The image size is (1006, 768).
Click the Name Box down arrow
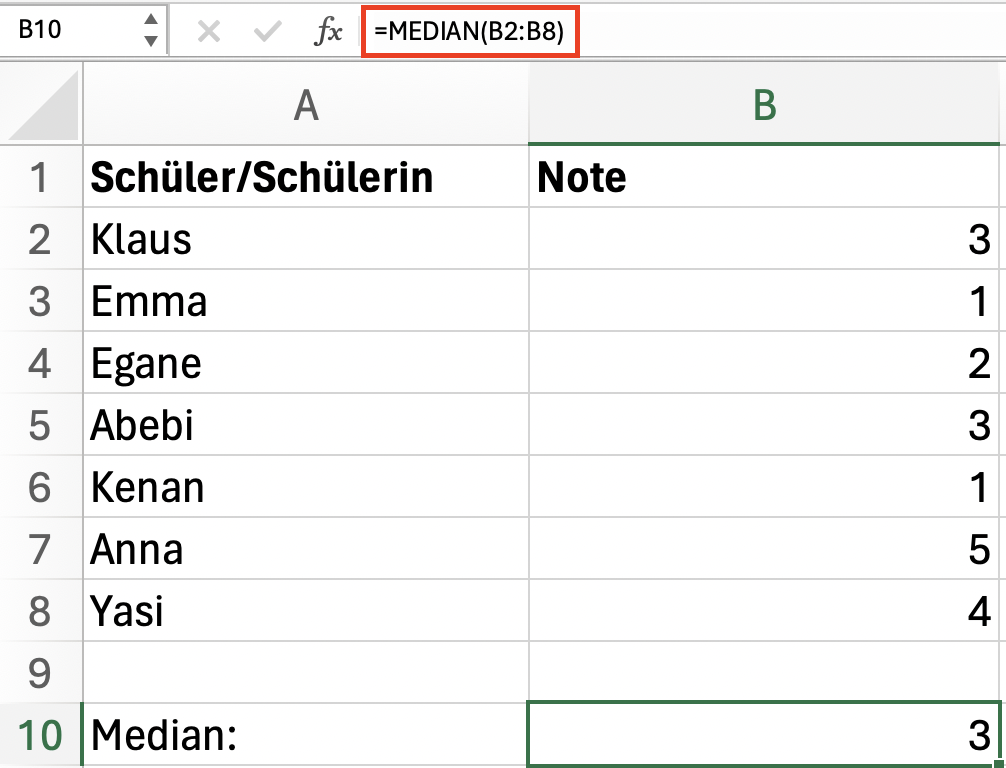pos(151,41)
